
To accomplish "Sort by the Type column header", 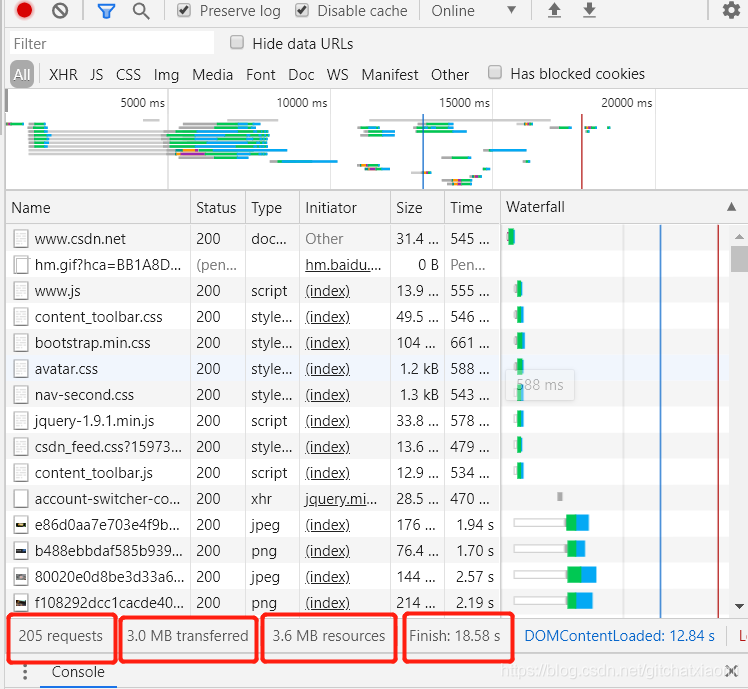I will click(272, 208).
